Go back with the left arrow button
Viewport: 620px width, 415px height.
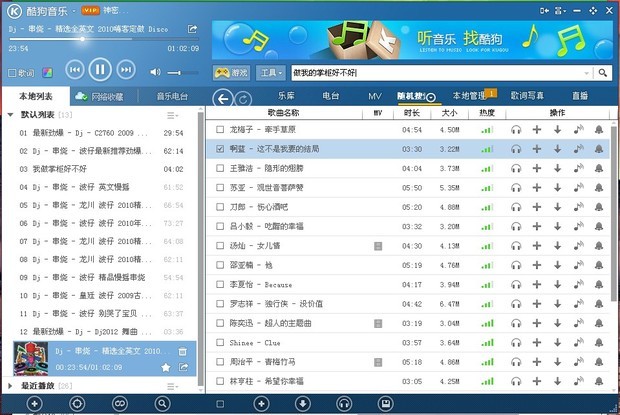click(223, 98)
